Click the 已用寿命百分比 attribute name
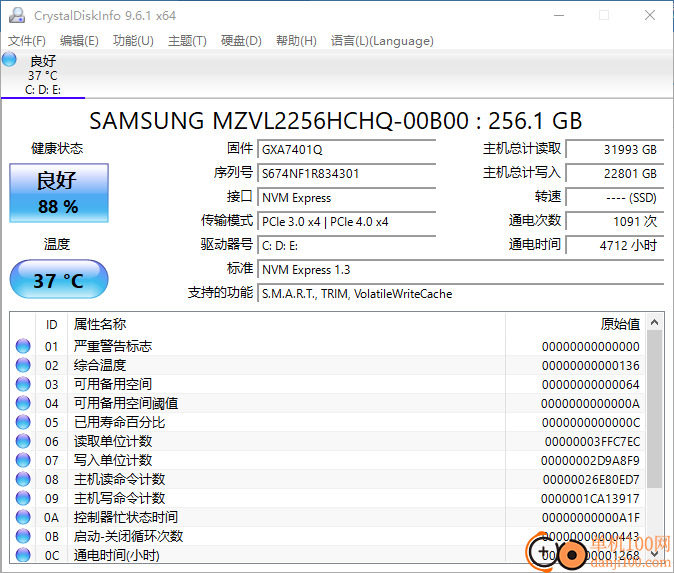Viewport: 674px width, 573px height. pos(119,422)
